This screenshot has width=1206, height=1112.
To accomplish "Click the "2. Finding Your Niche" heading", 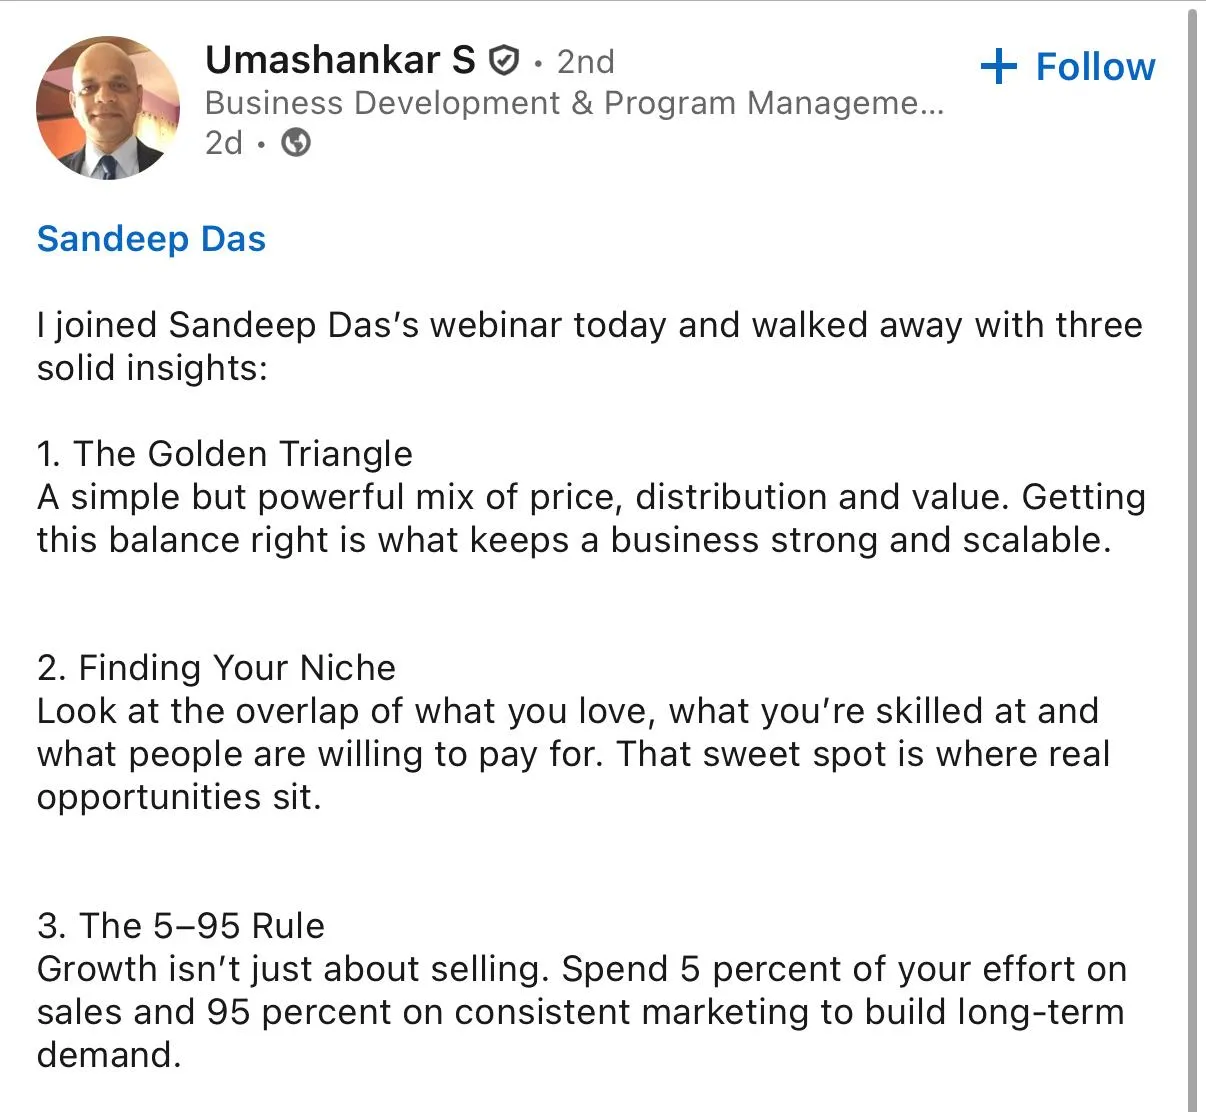I will pos(216,668).
